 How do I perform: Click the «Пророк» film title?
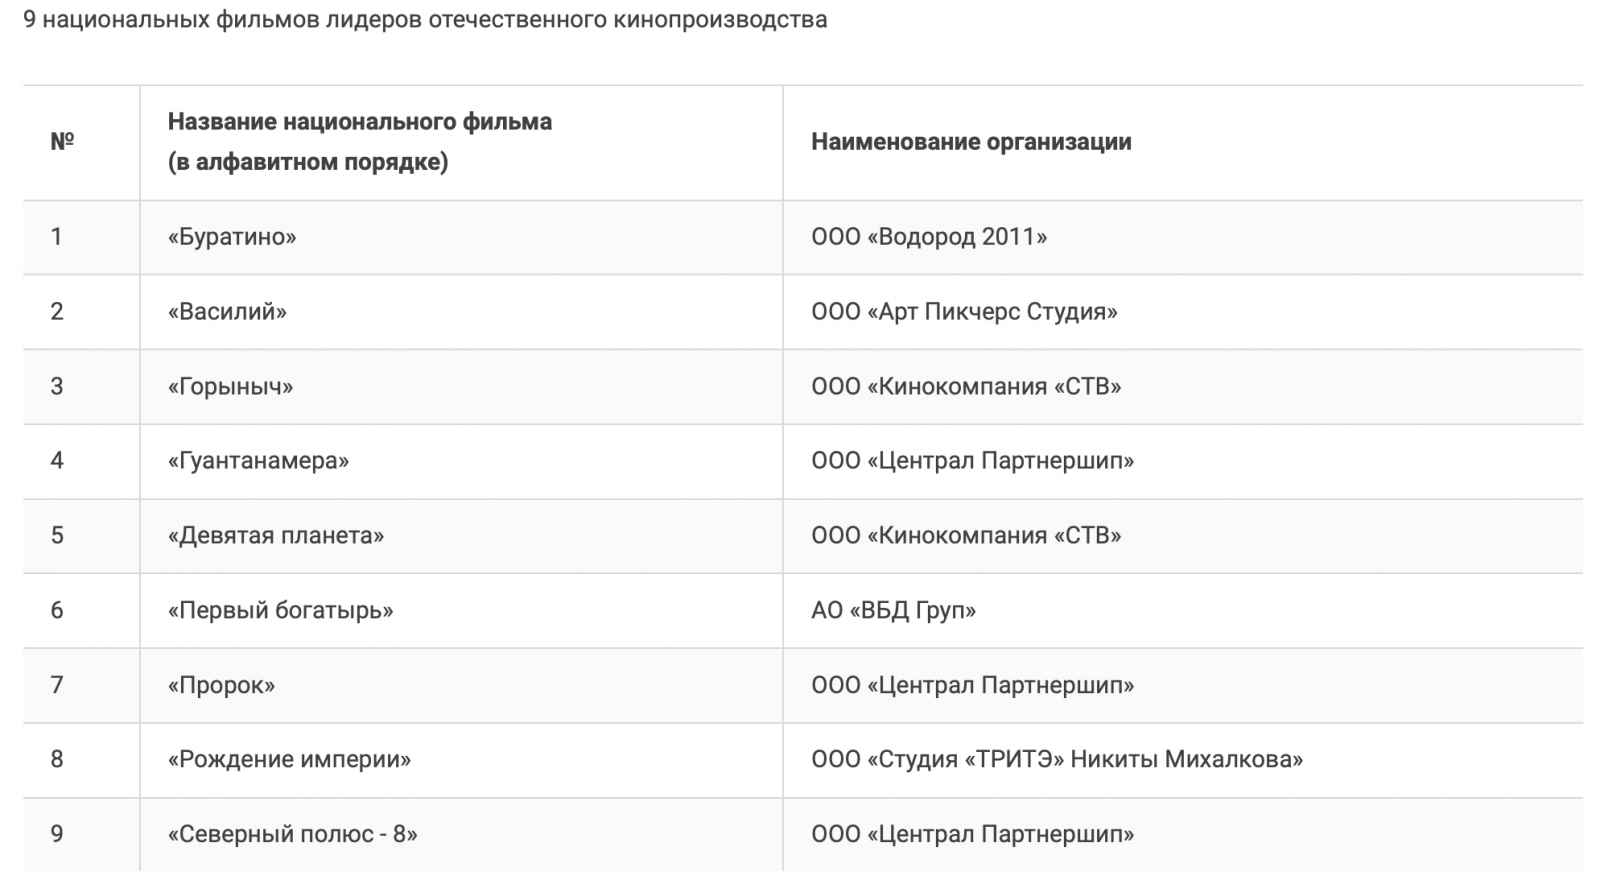click(x=221, y=685)
